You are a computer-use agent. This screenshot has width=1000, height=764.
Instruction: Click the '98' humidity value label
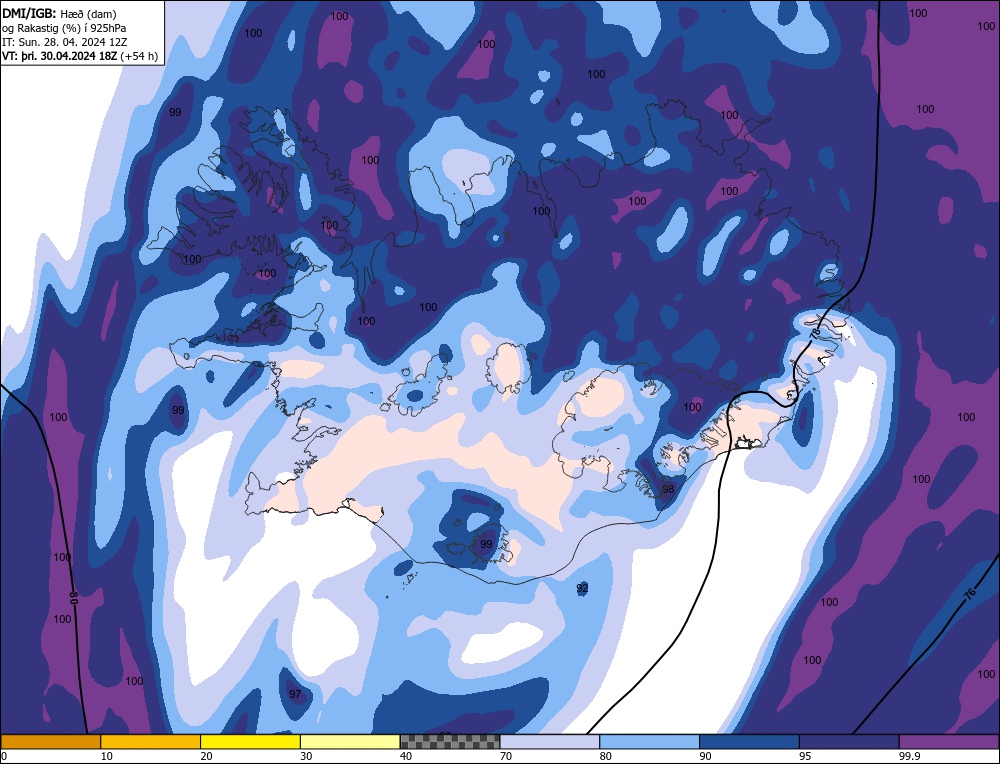(x=668, y=489)
